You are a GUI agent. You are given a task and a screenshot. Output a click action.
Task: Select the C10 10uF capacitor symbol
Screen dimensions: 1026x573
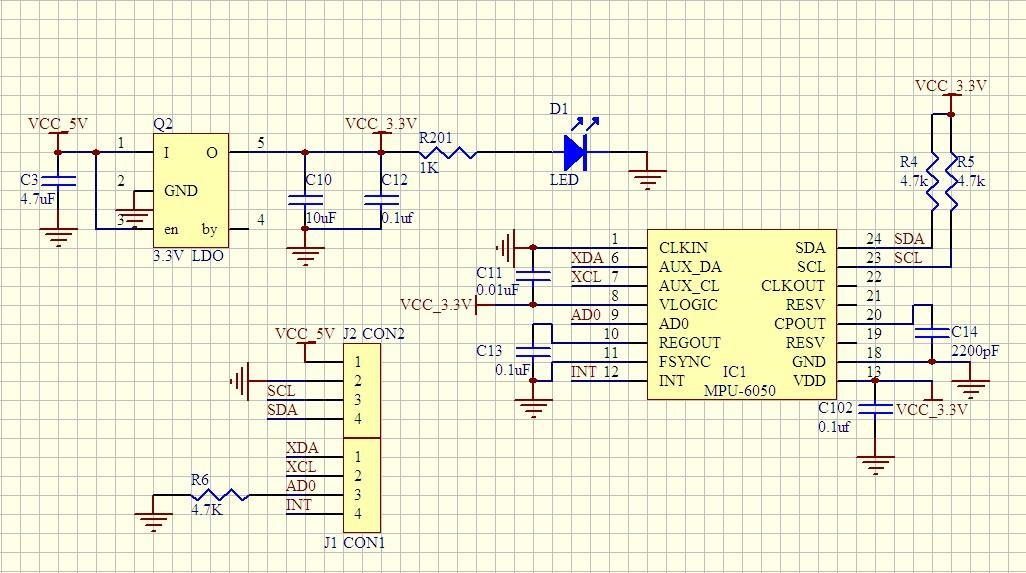tap(305, 200)
